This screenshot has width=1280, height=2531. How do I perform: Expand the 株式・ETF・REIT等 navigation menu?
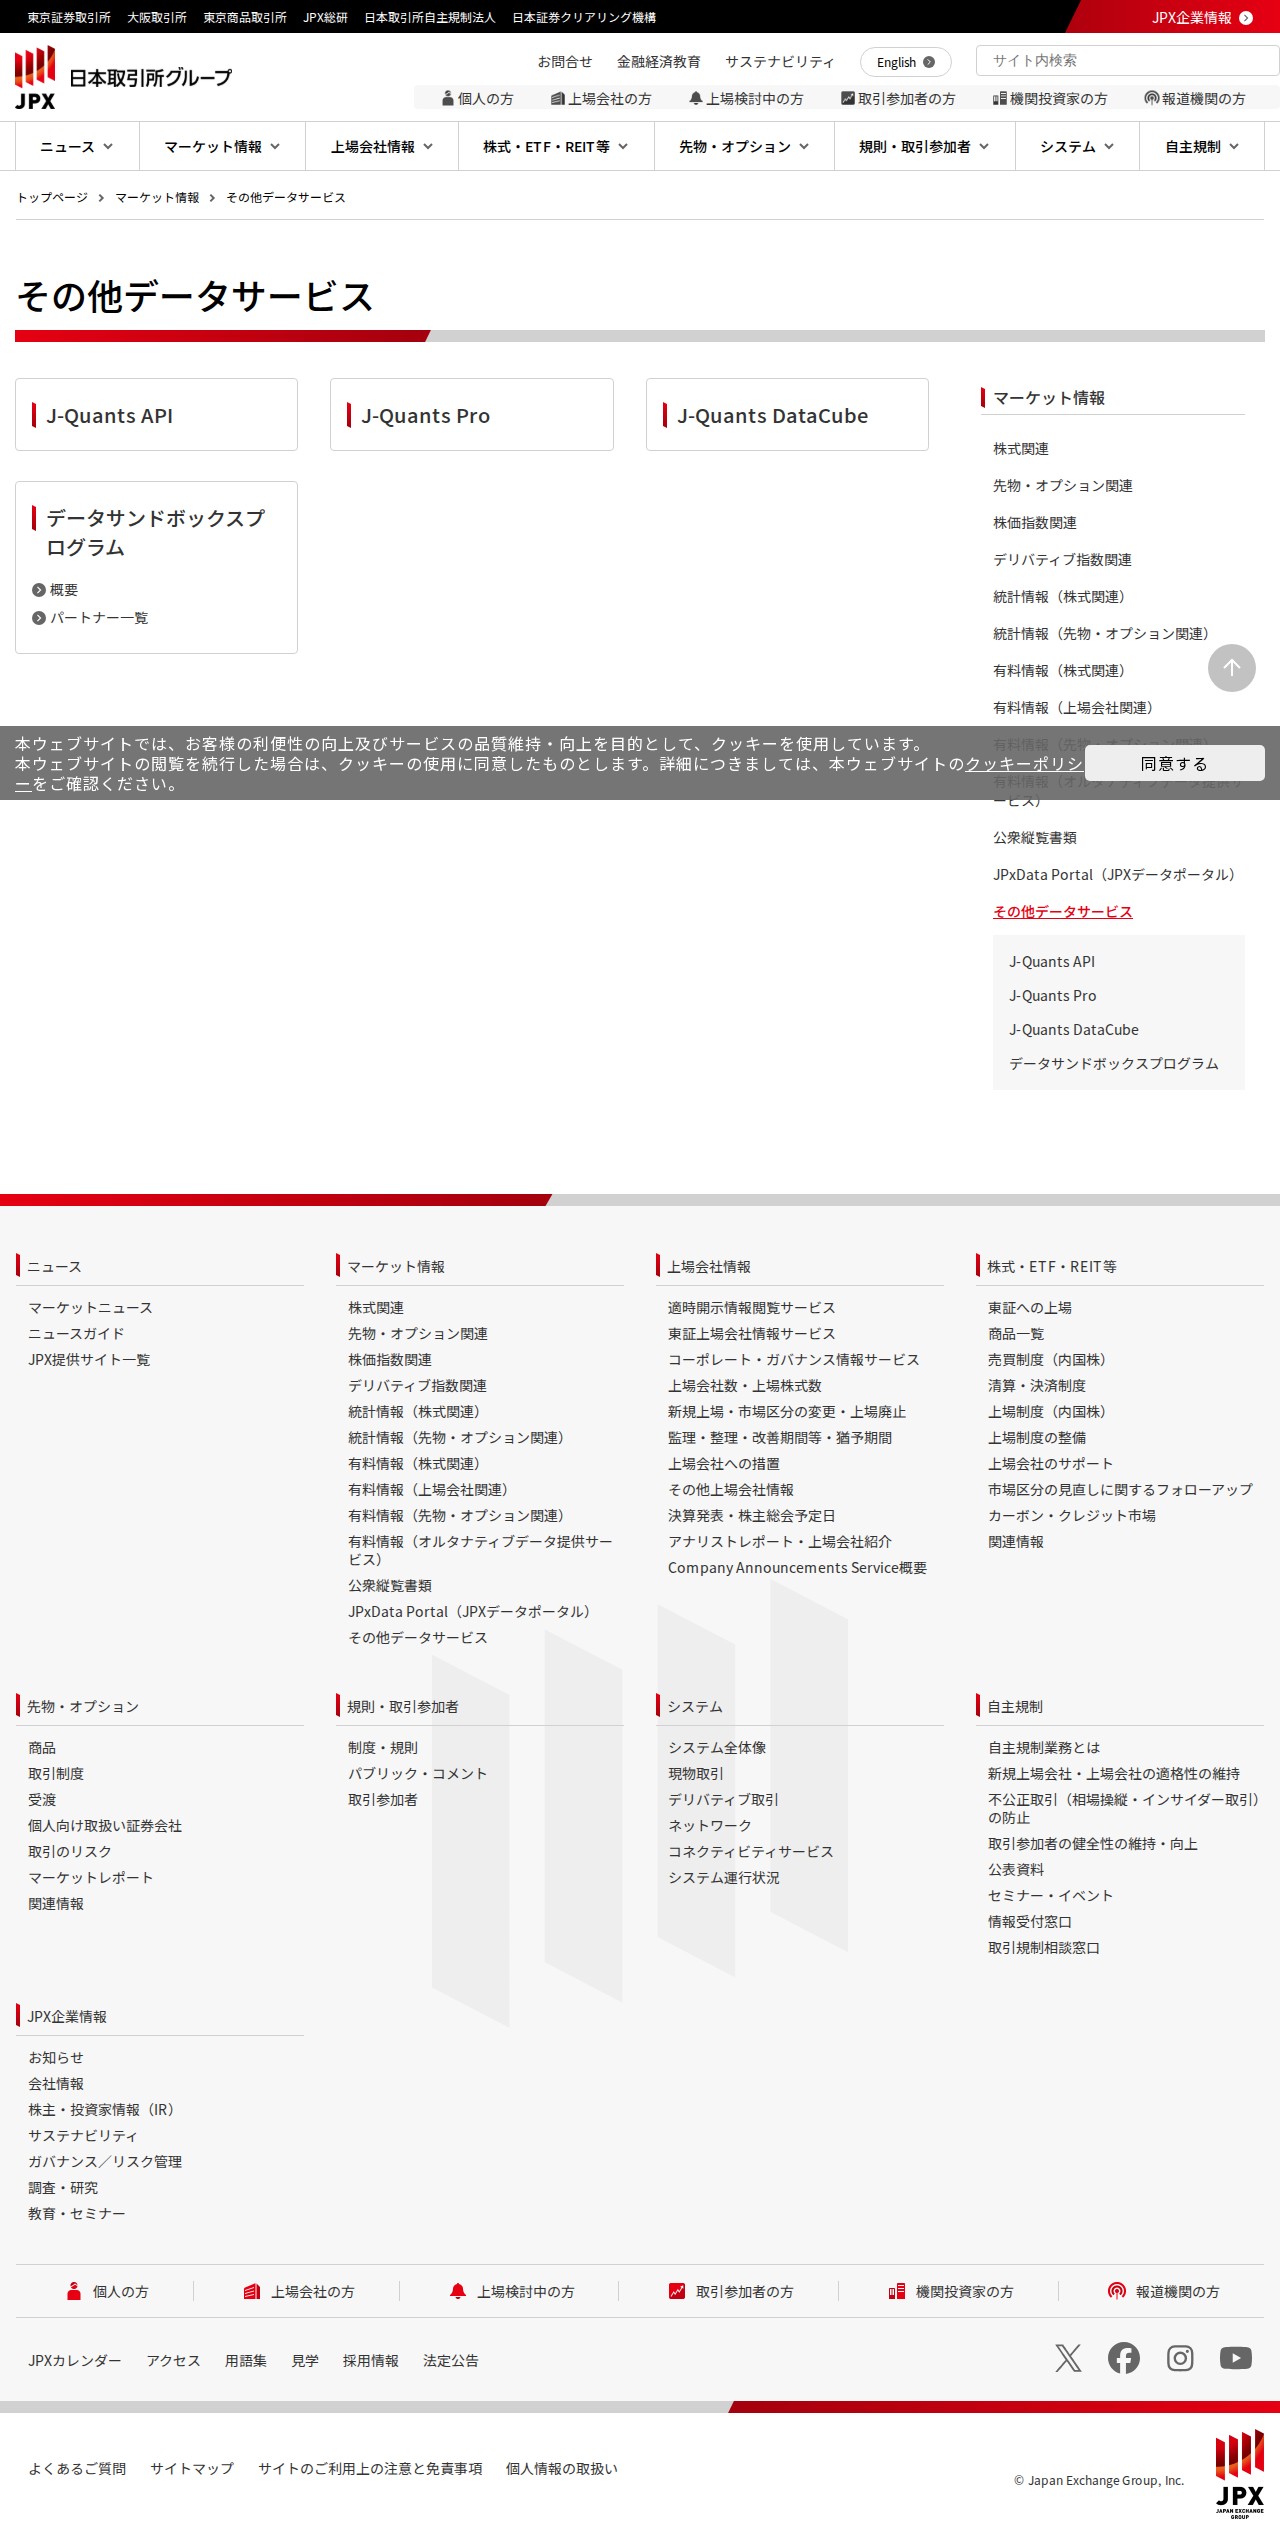click(x=556, y=147)
